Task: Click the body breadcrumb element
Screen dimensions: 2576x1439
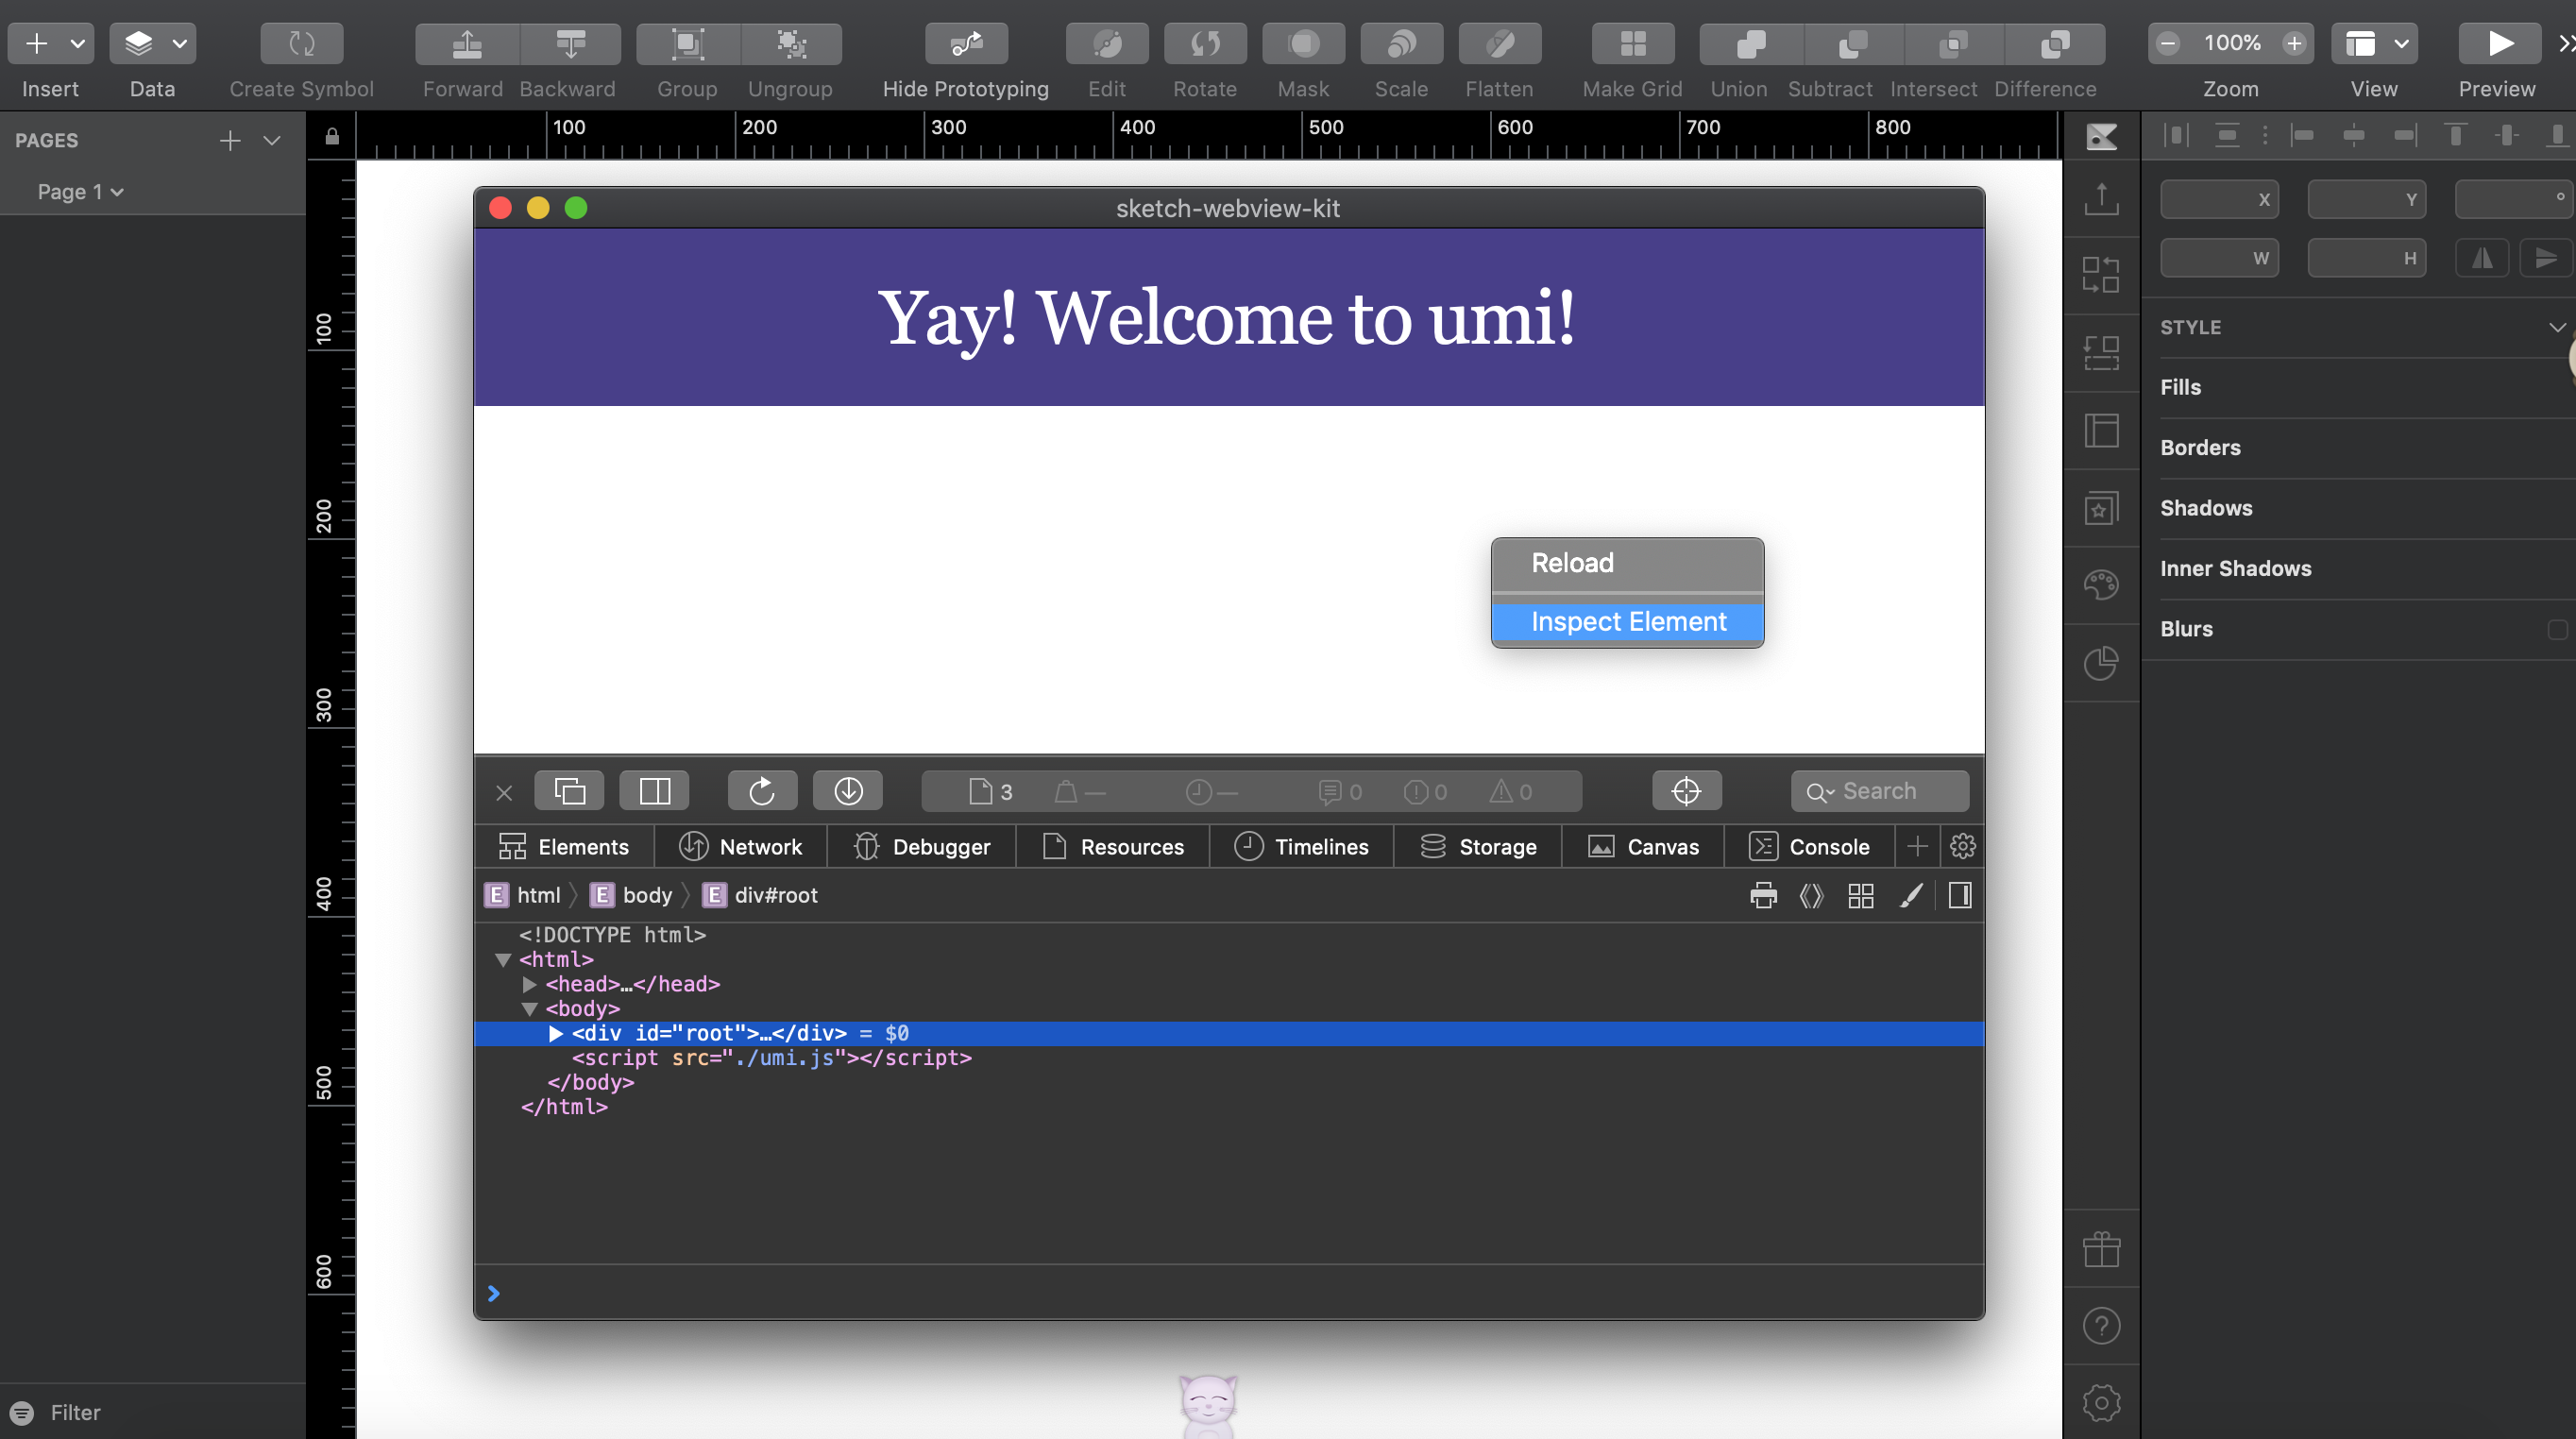Action: 631,895
